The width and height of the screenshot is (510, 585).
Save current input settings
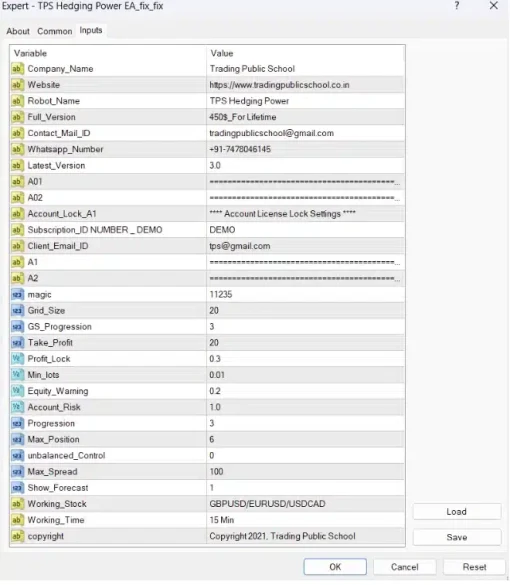tap(457, 537)
